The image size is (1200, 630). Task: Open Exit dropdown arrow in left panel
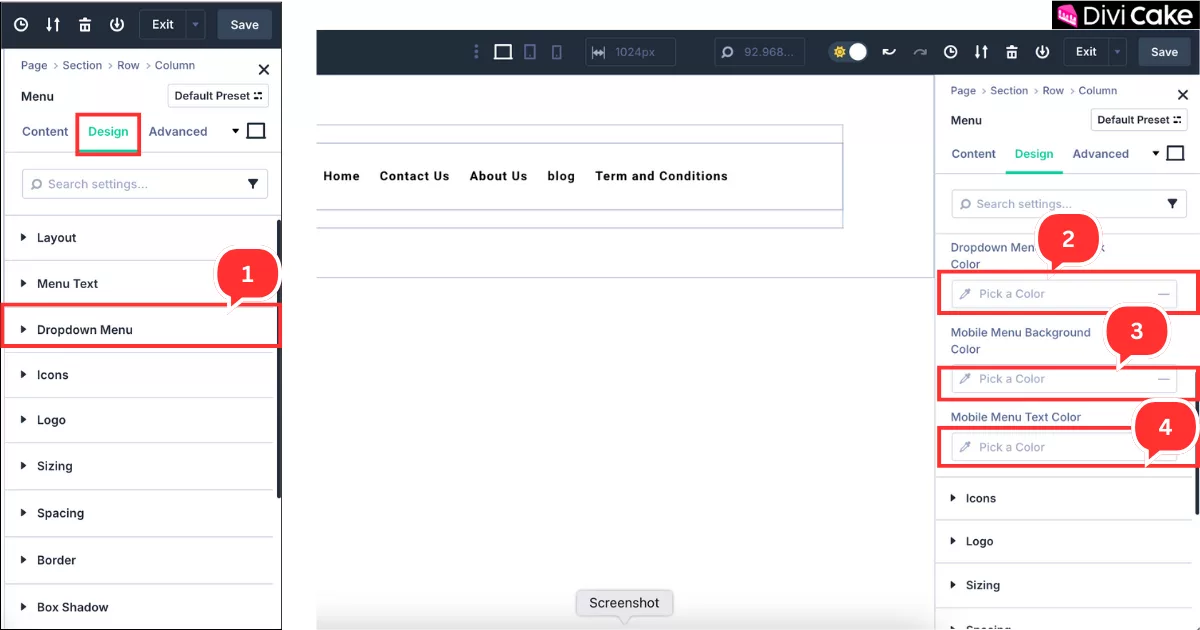pyautogui.click(x=196, y=25)
